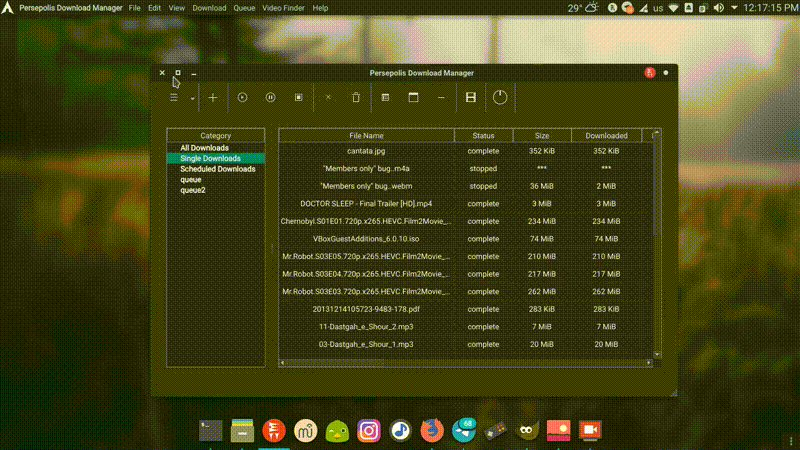Click the 2 MiB downloaded cell

pos(606,186)
